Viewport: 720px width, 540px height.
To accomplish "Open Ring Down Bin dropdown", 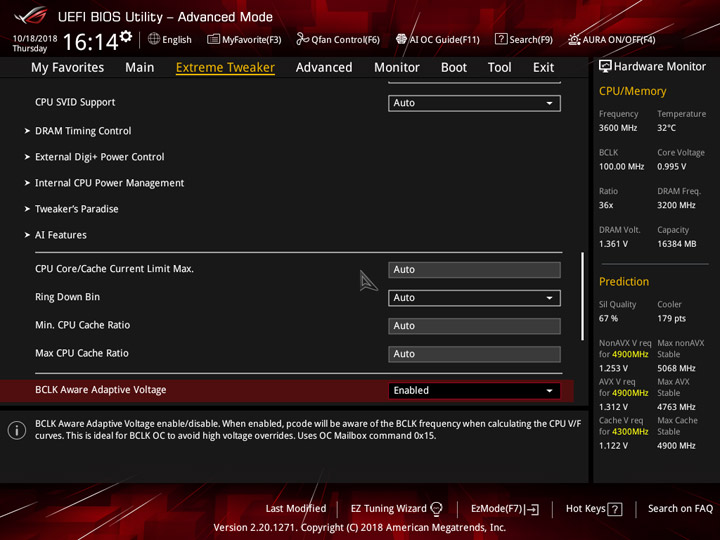I will tap(474, 298).
